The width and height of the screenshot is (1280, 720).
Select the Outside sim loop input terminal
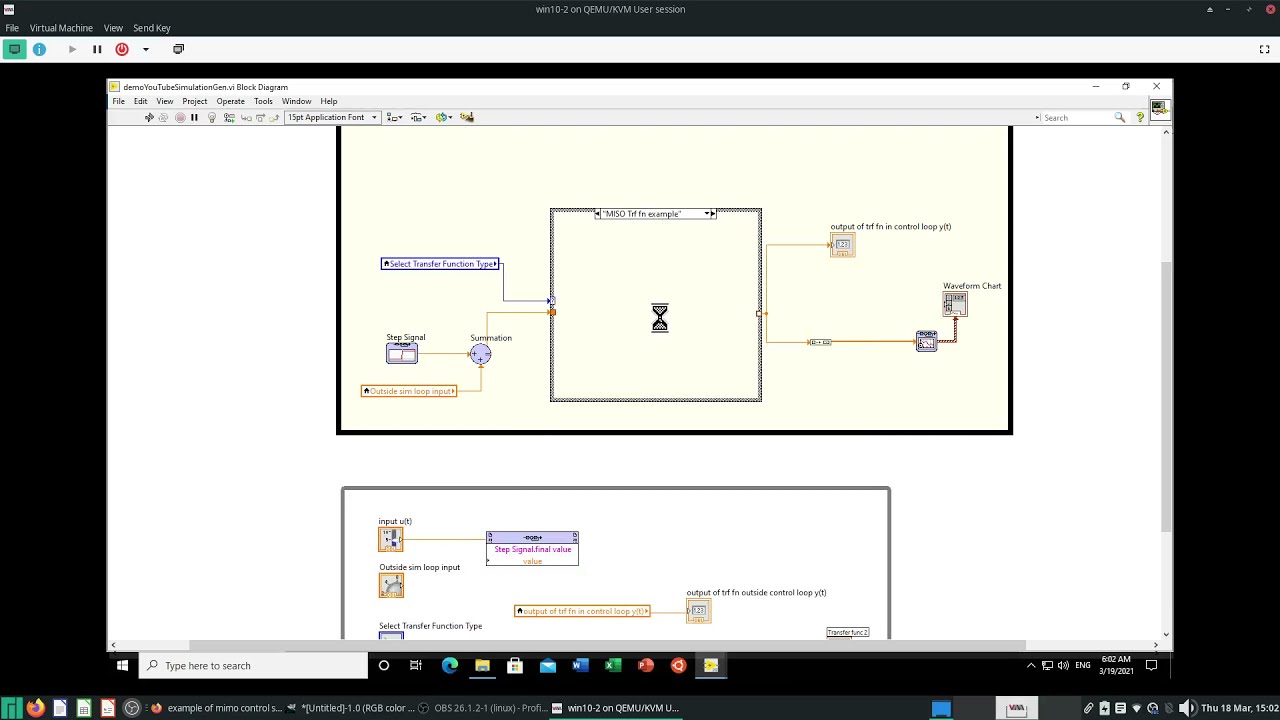(x=391, y=585)
